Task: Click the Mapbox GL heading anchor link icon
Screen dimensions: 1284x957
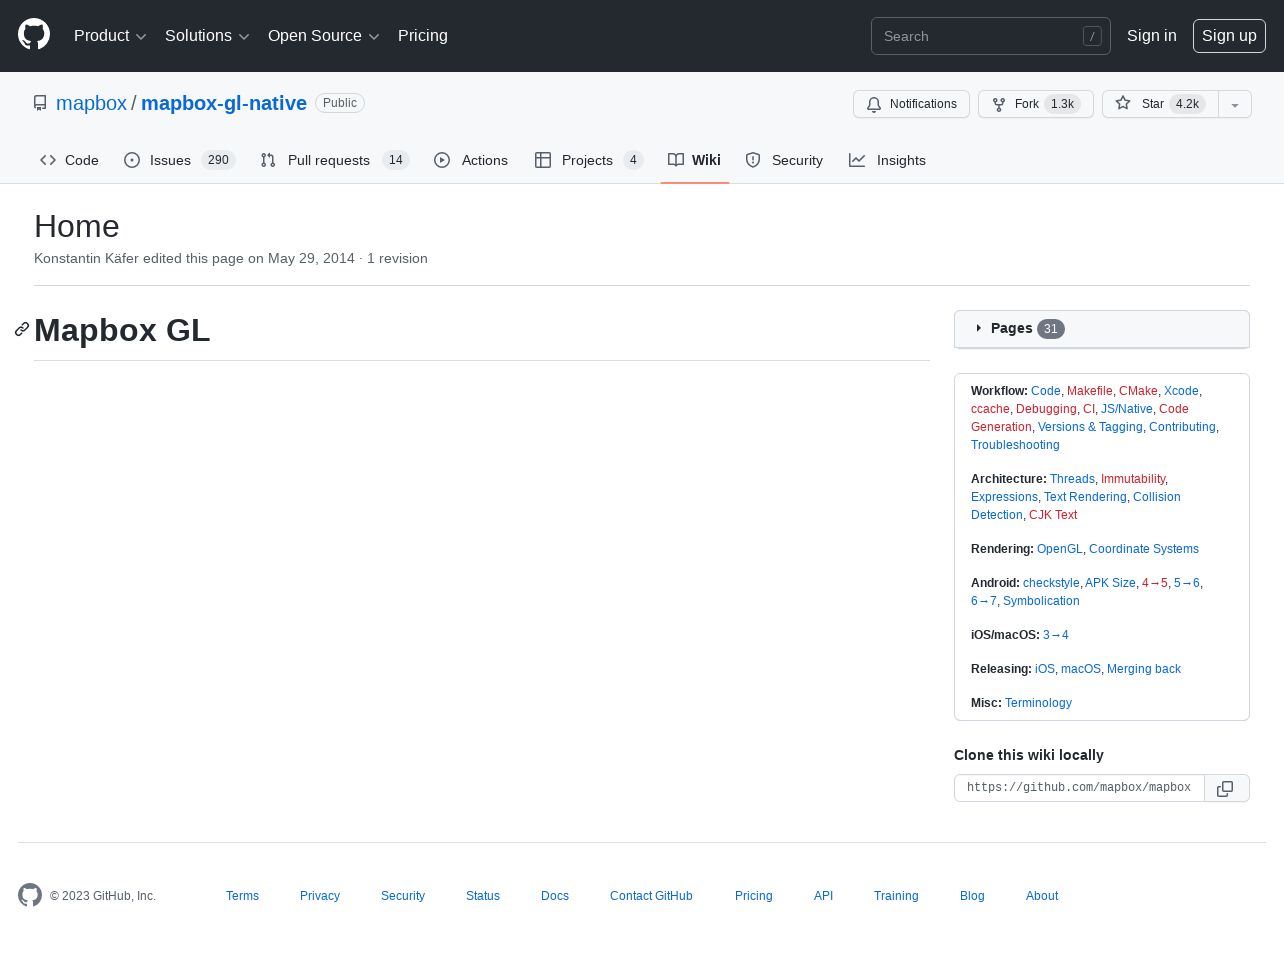Action: (x=22, y=330)
